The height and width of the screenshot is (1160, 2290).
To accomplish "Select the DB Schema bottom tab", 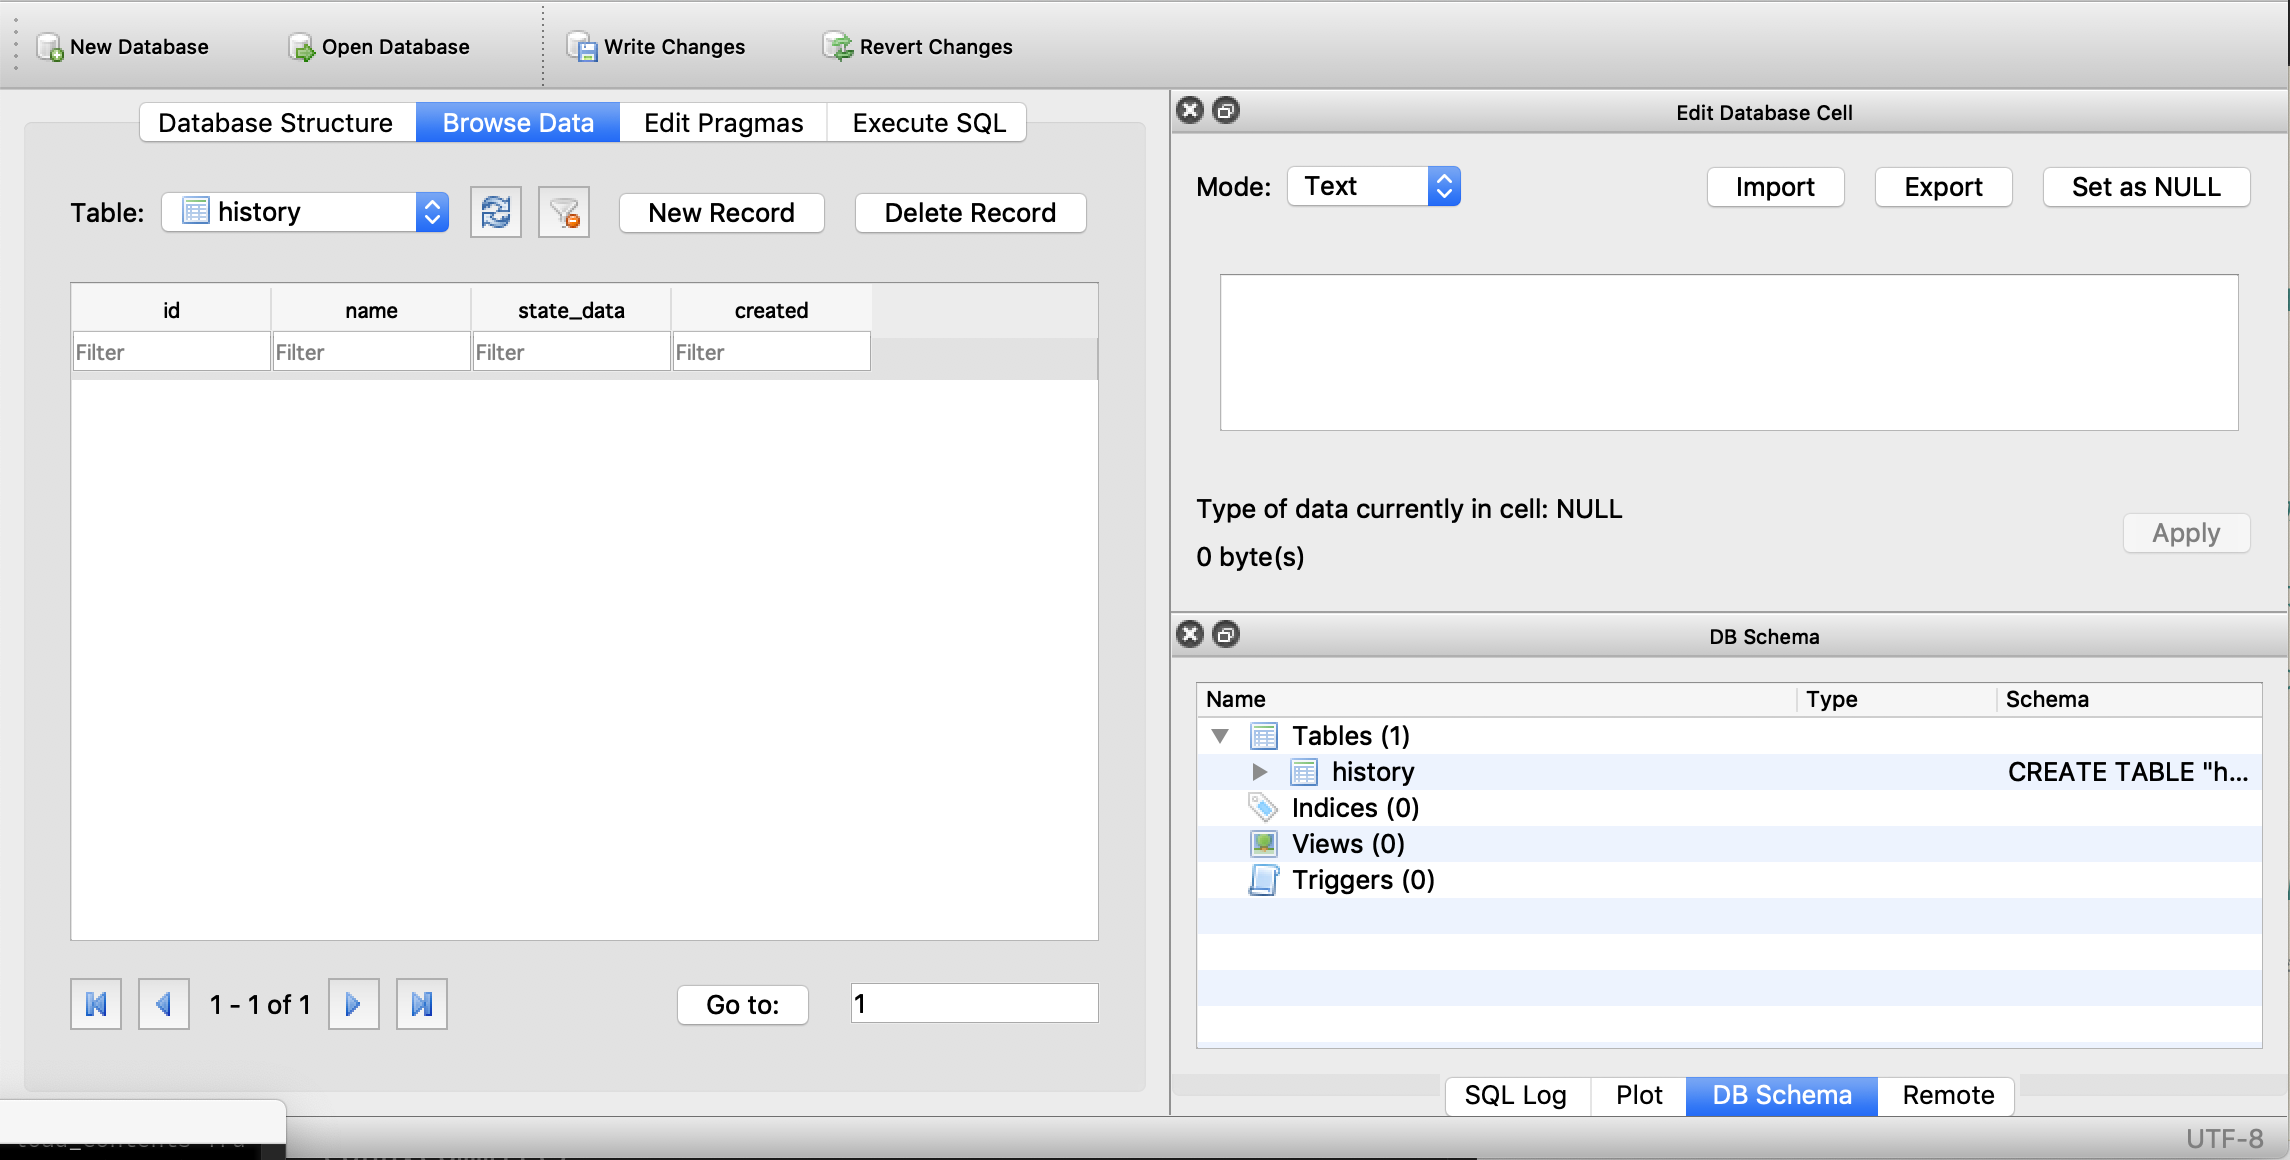I will [x=1782, y=1095].
